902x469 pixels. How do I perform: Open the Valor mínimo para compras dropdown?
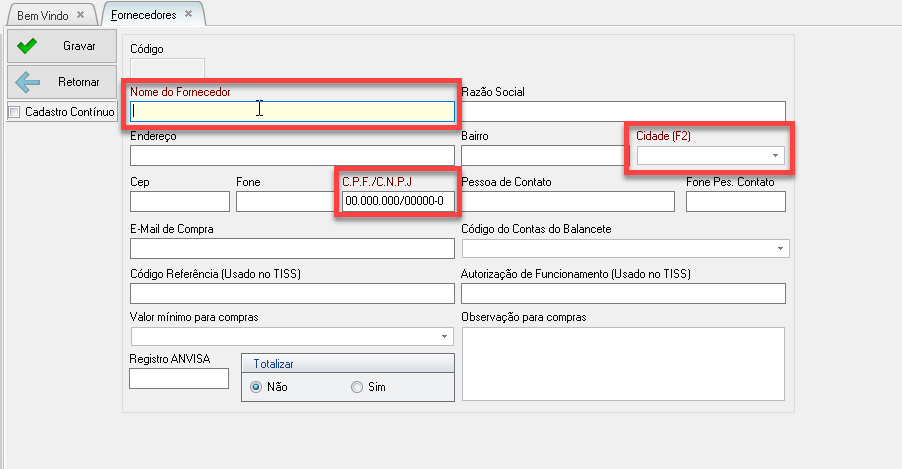(444, 337)
